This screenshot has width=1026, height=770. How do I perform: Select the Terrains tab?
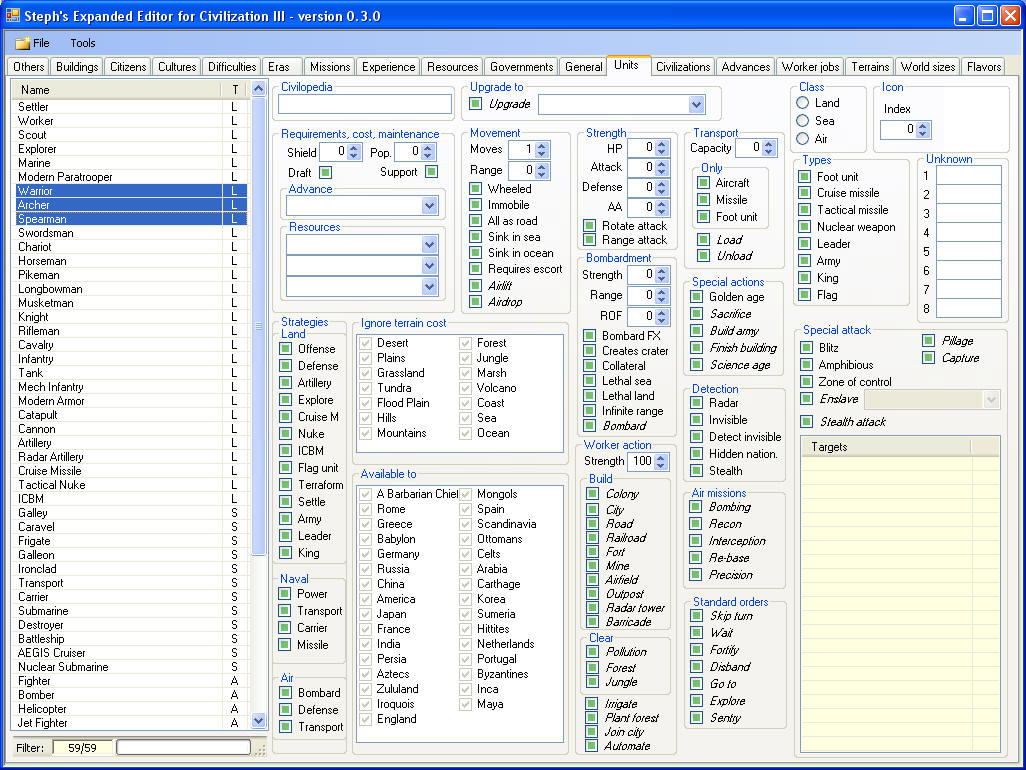(870, 67)
